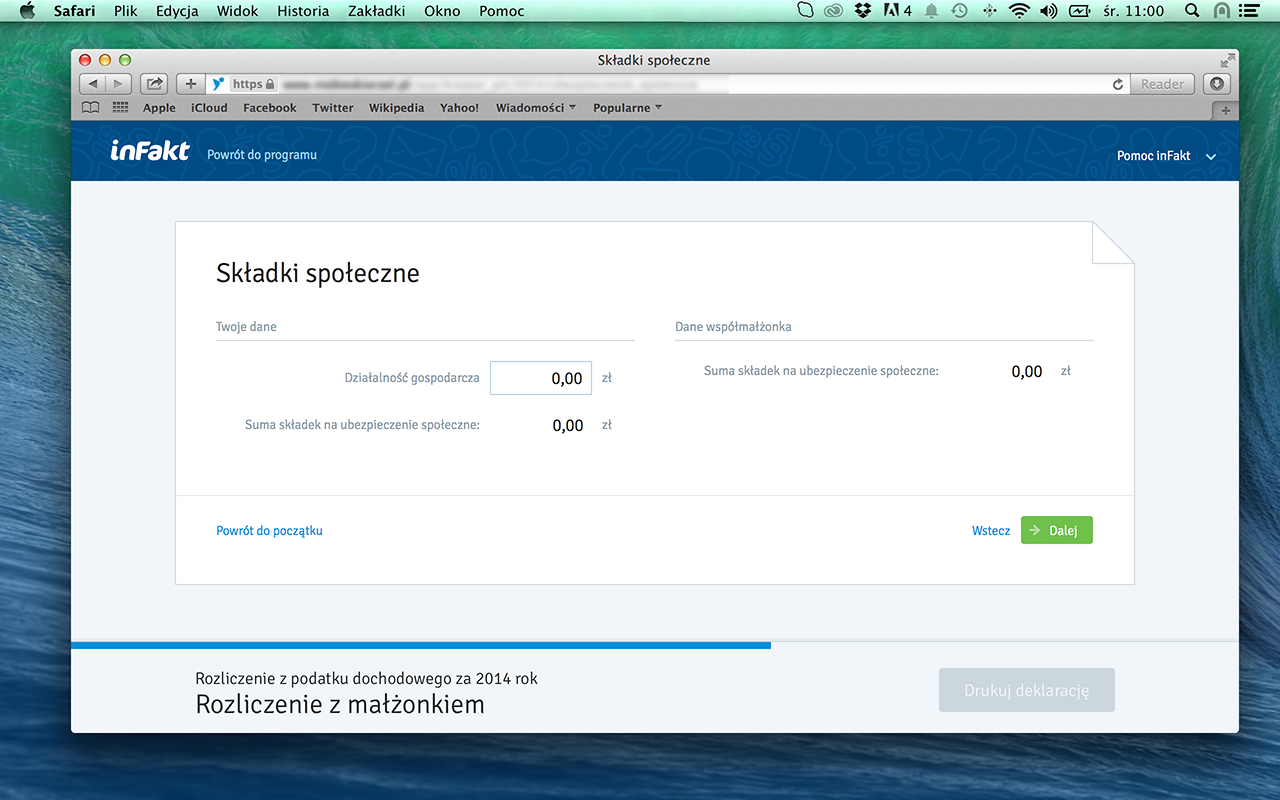
Task: Open the Yahoo! bookmark
Action: (x=459, y=108)
